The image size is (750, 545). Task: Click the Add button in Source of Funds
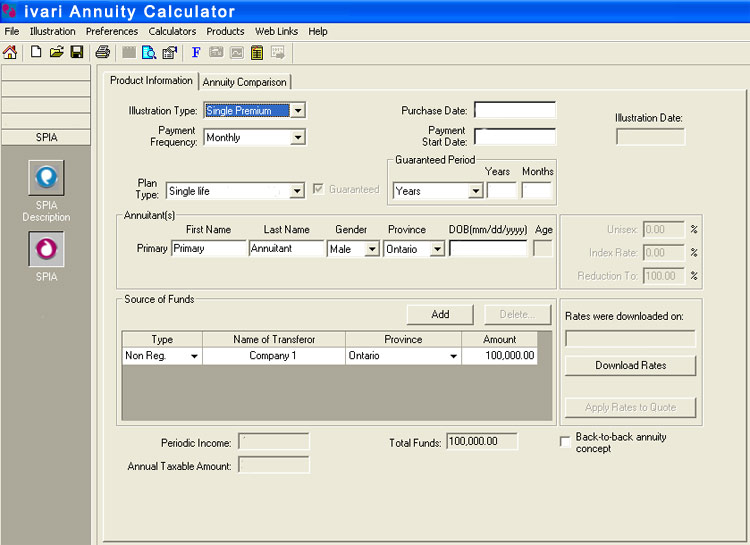(440, 314)
